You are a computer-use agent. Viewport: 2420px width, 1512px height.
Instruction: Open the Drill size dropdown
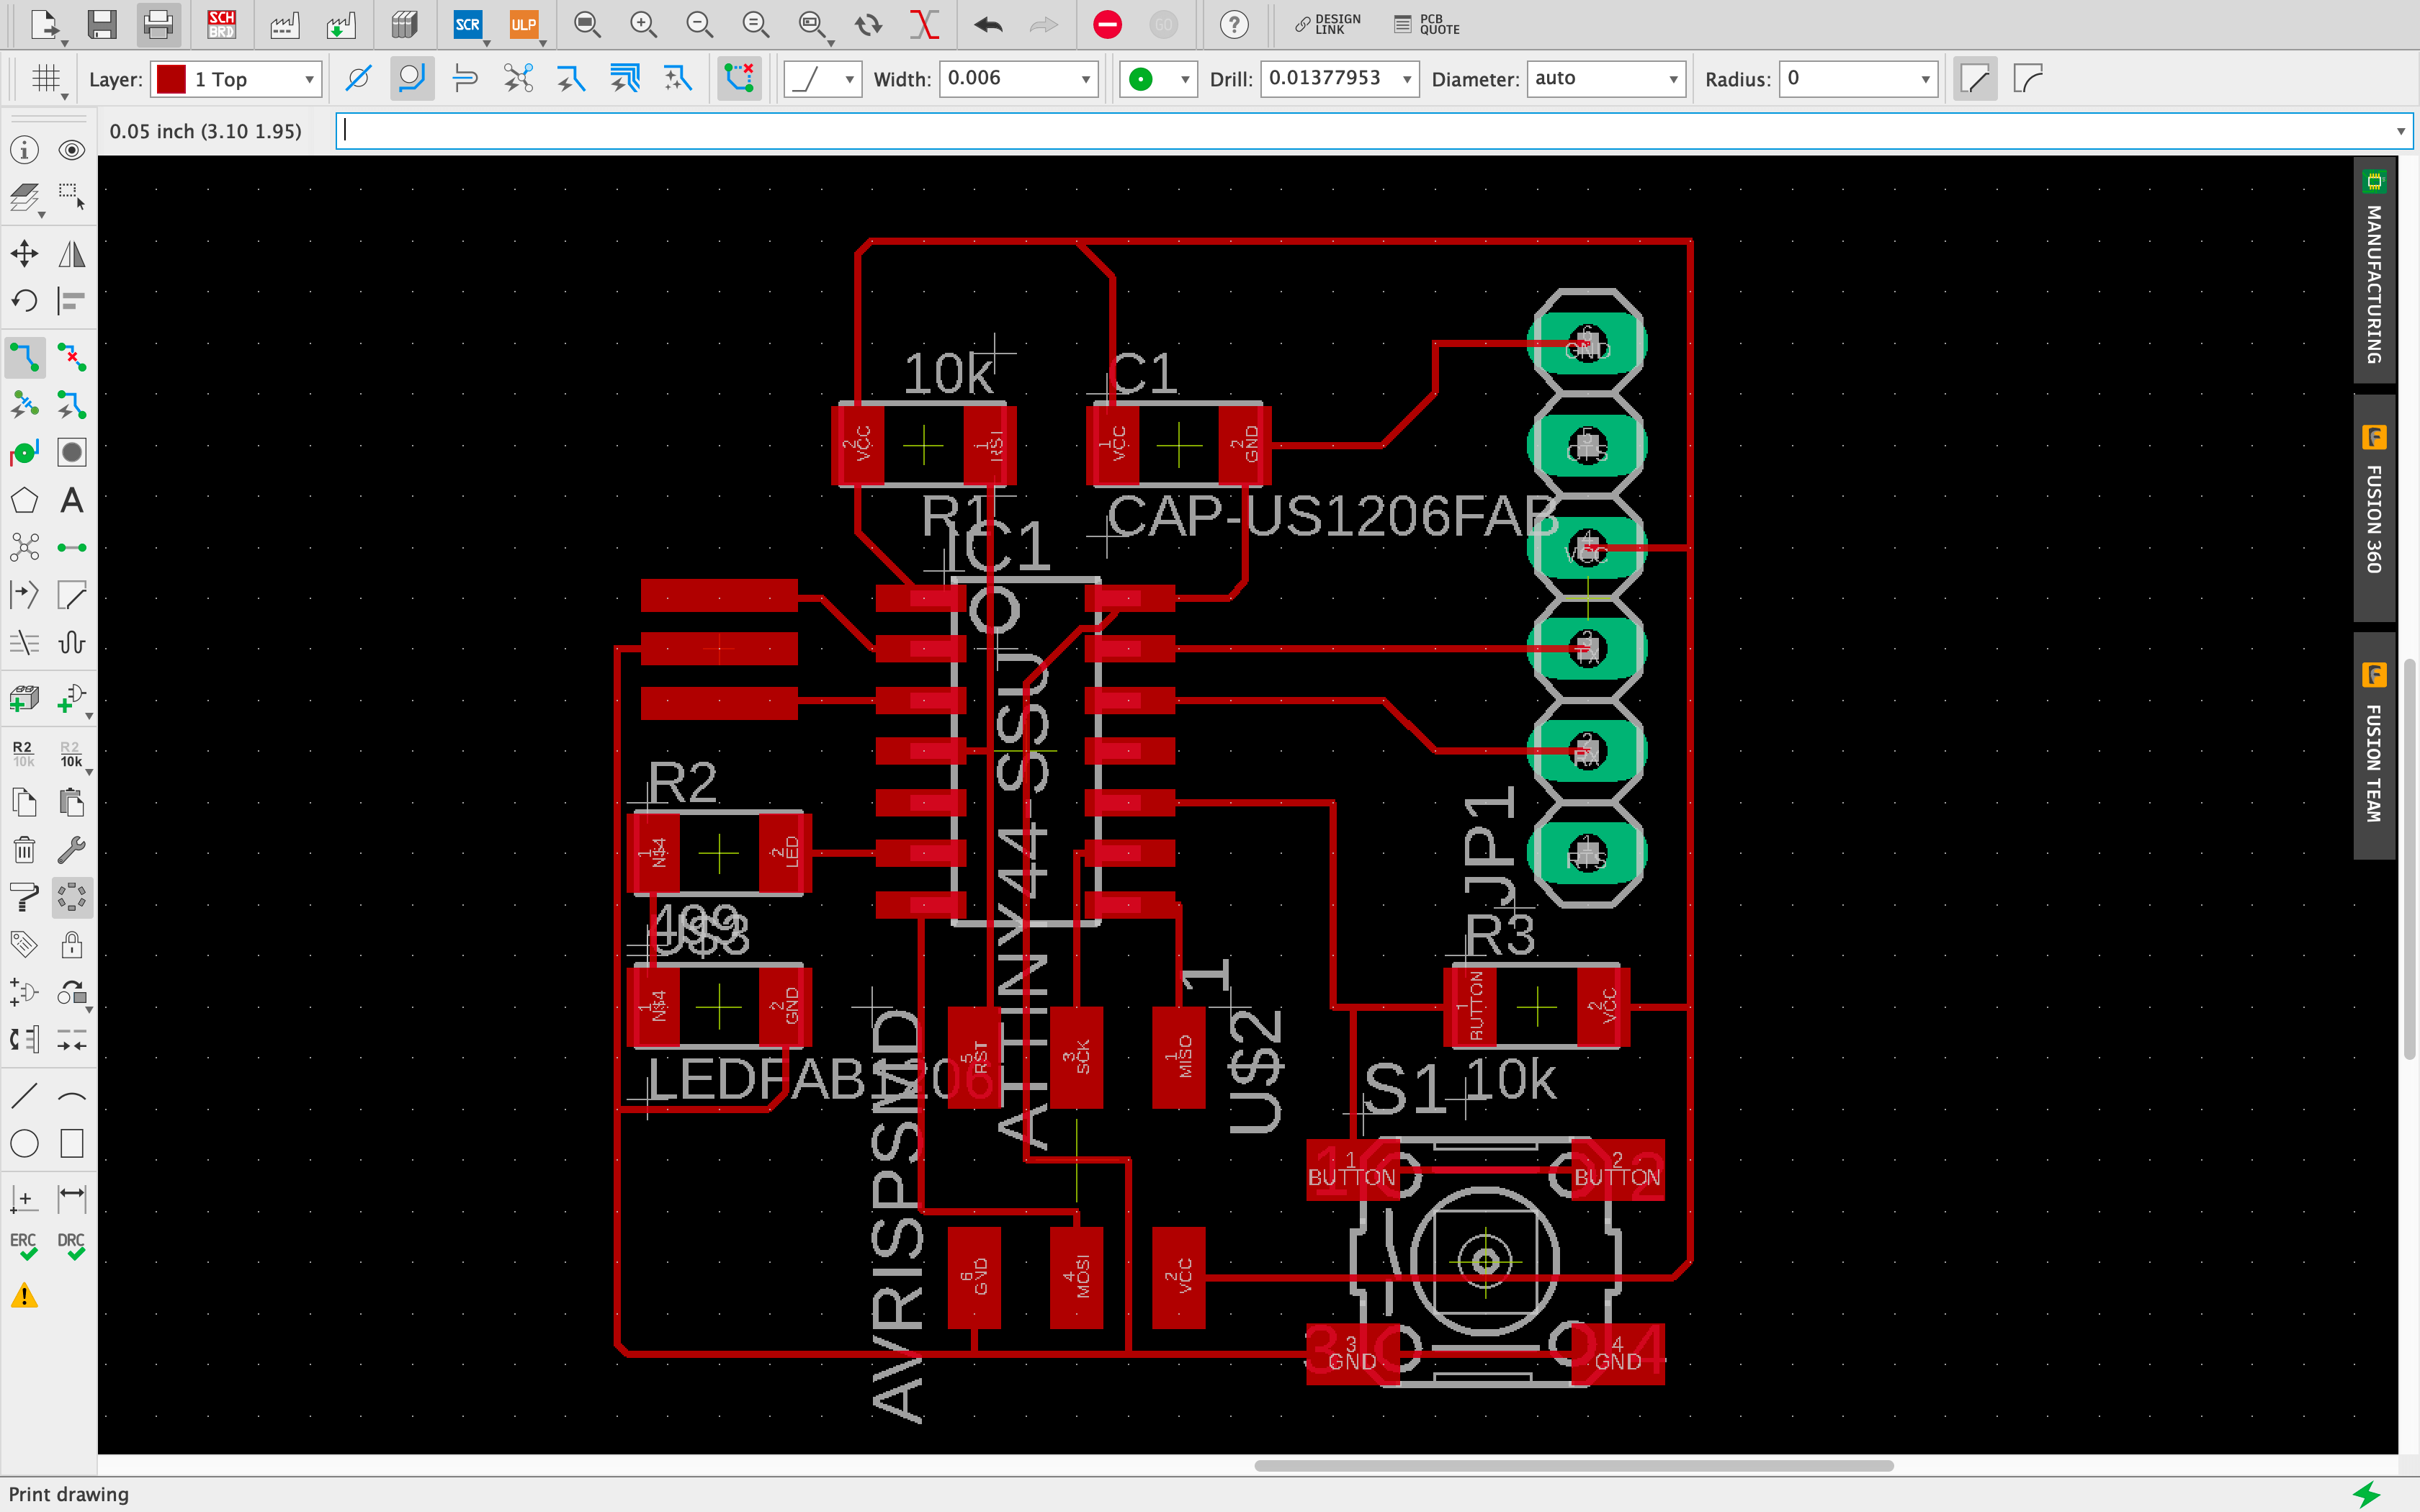(x=1406, y=79)
